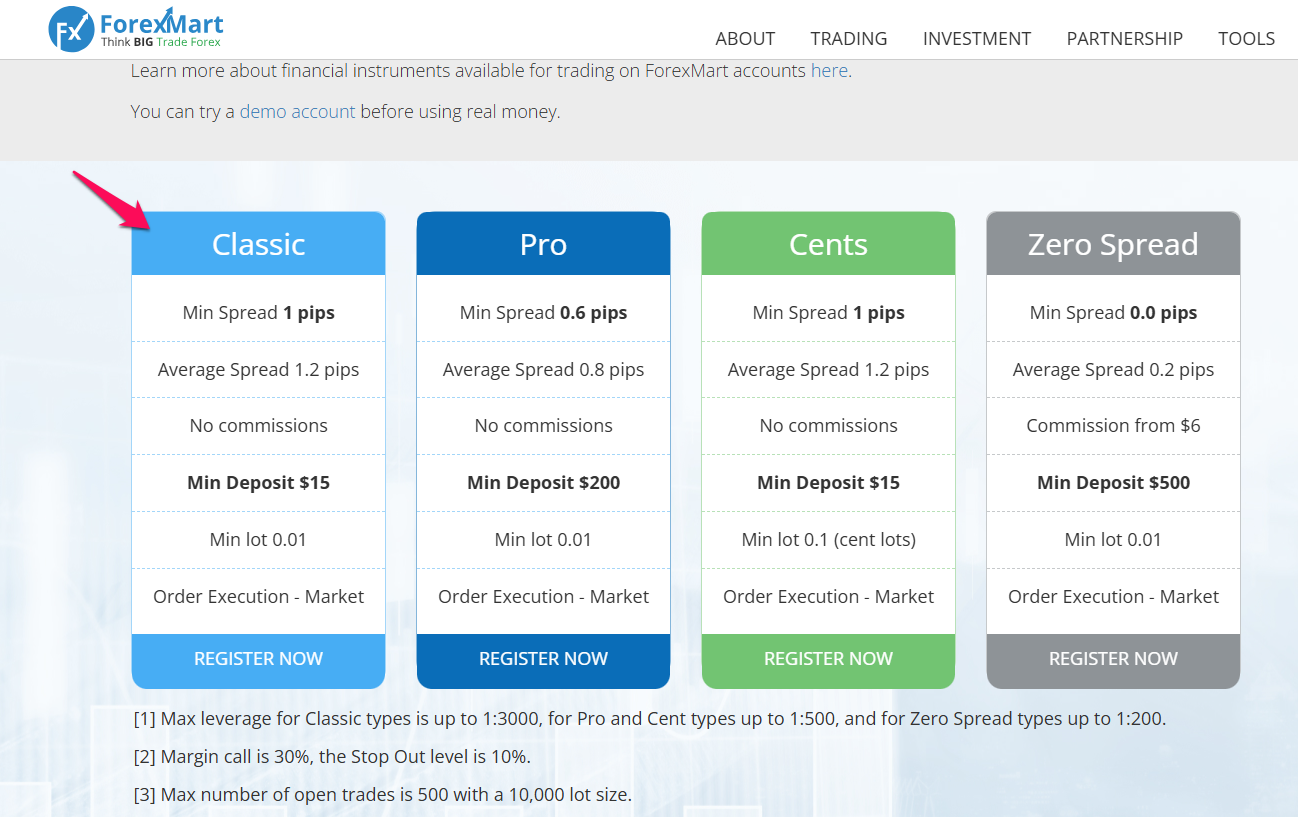Click the Cents 'Min Deposit $15' row
The image size is (1298, 817).
(828, 483)
